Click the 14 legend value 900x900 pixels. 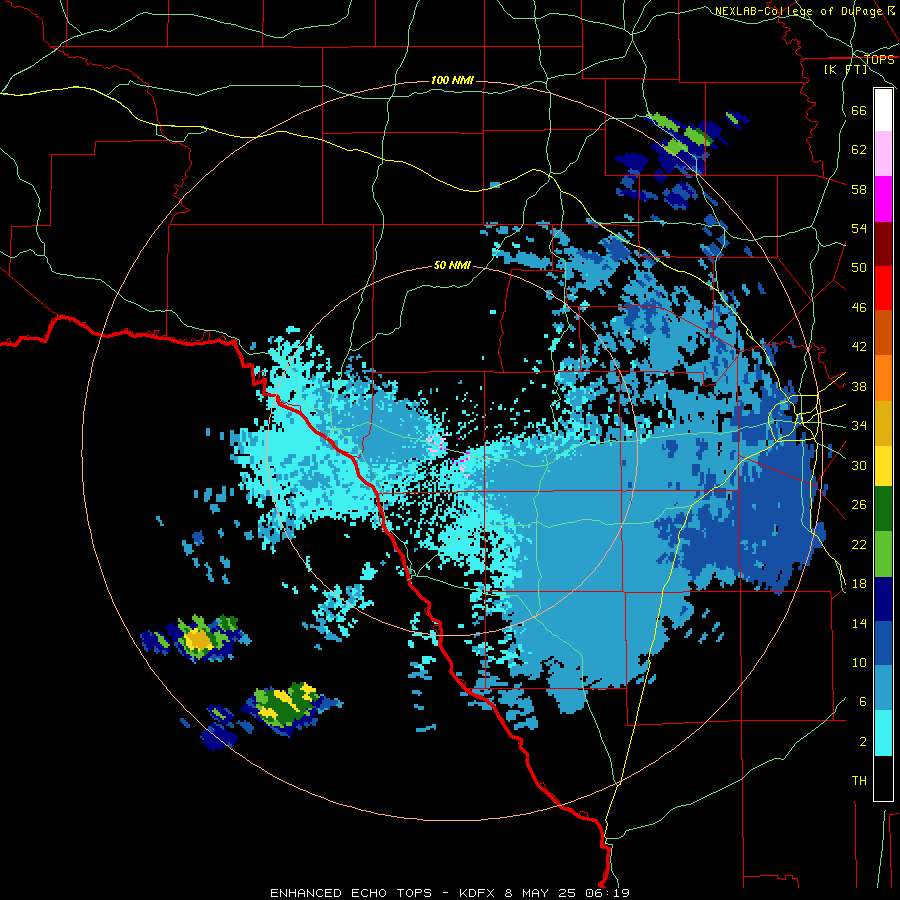859,623
